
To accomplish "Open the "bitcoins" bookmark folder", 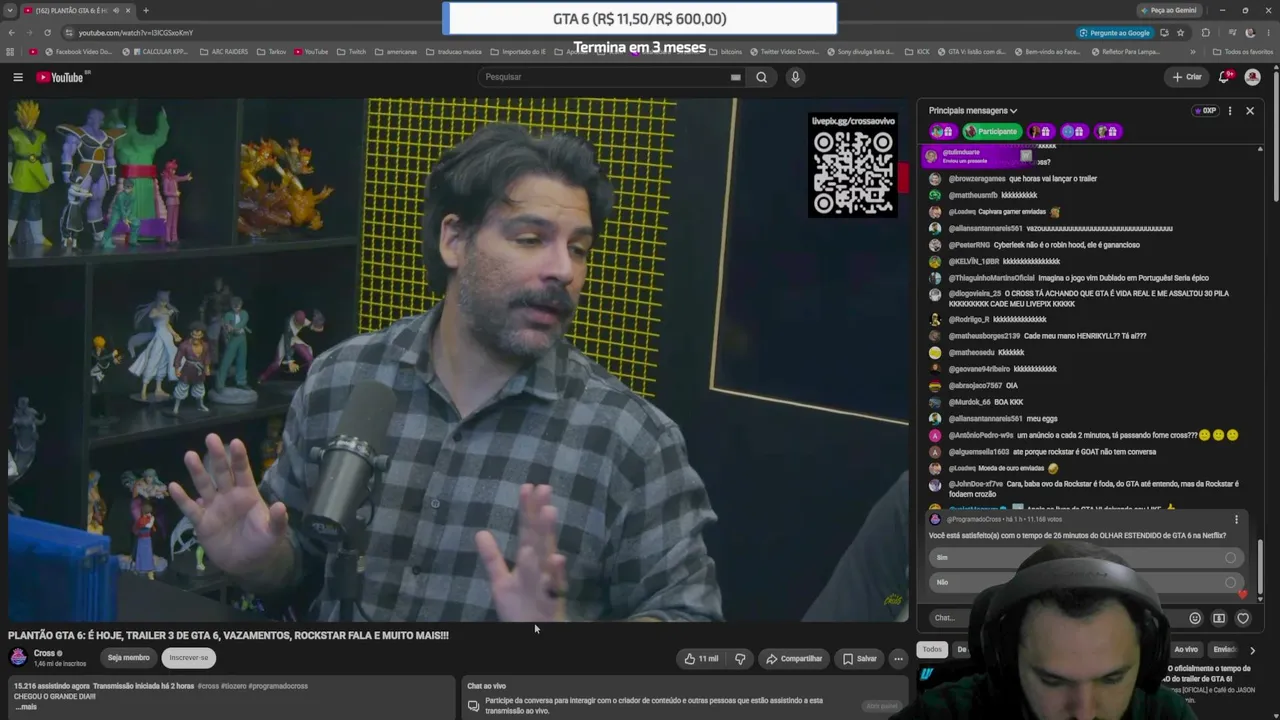I will tap(726, 52).
